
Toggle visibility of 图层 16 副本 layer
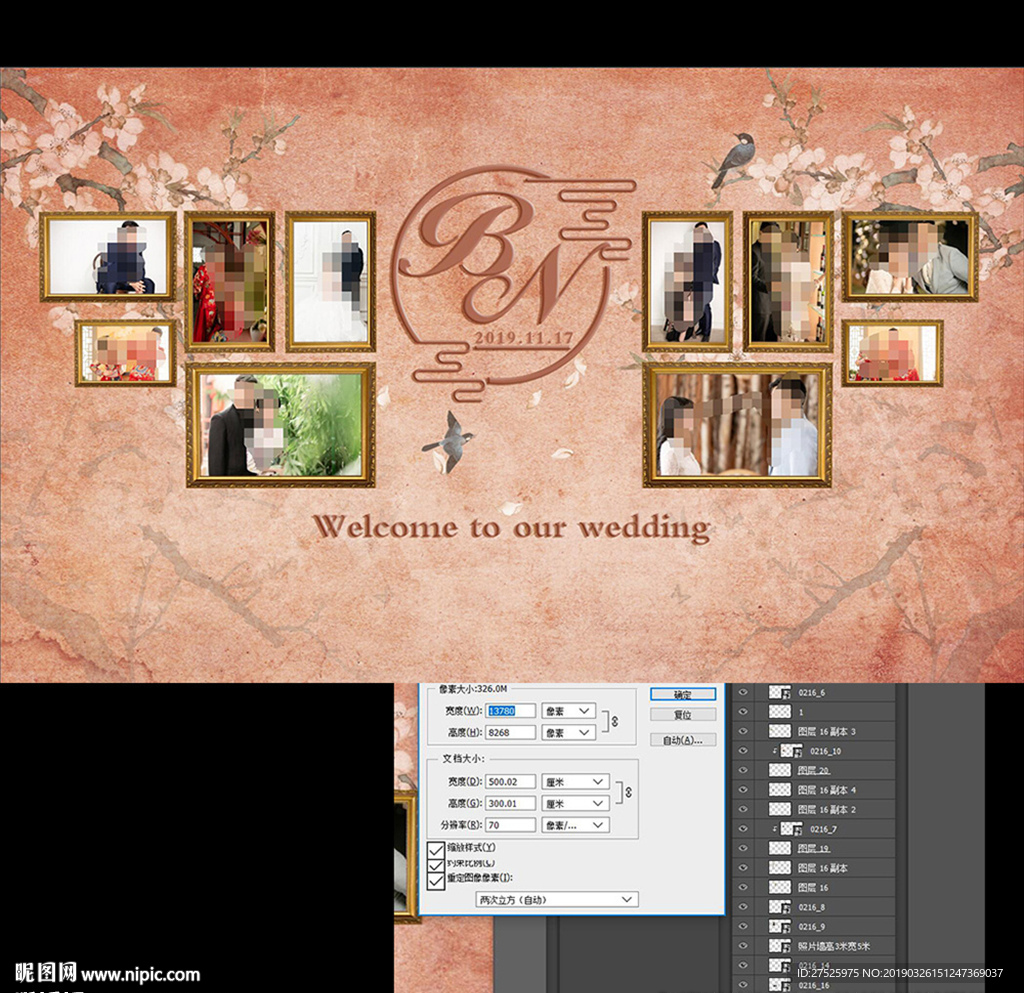click(743, 868)
